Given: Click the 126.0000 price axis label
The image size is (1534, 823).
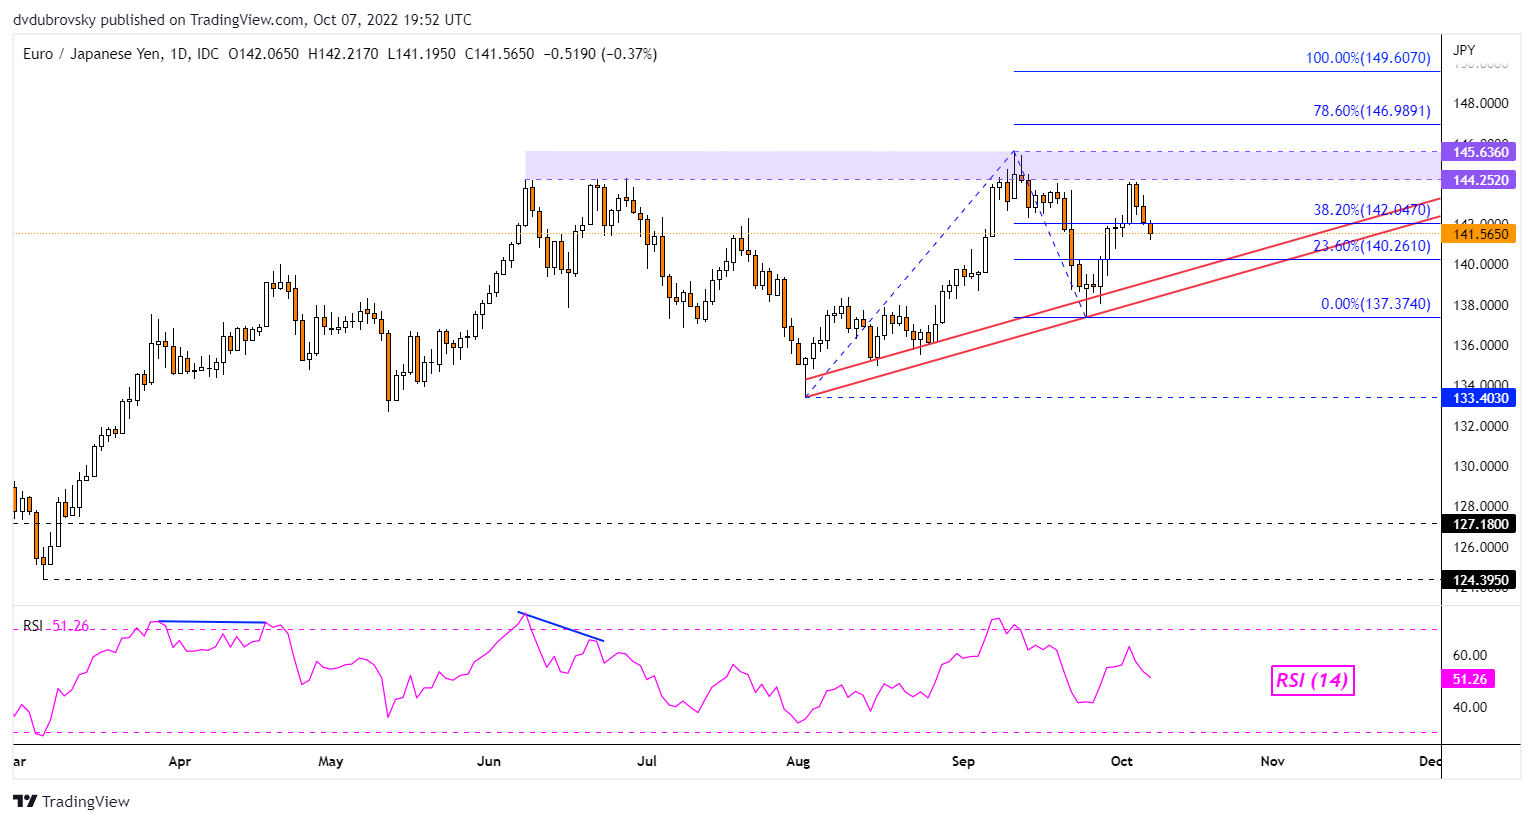Looking at the screenshot, I should pyautogui.click(x=1481, y=547).
